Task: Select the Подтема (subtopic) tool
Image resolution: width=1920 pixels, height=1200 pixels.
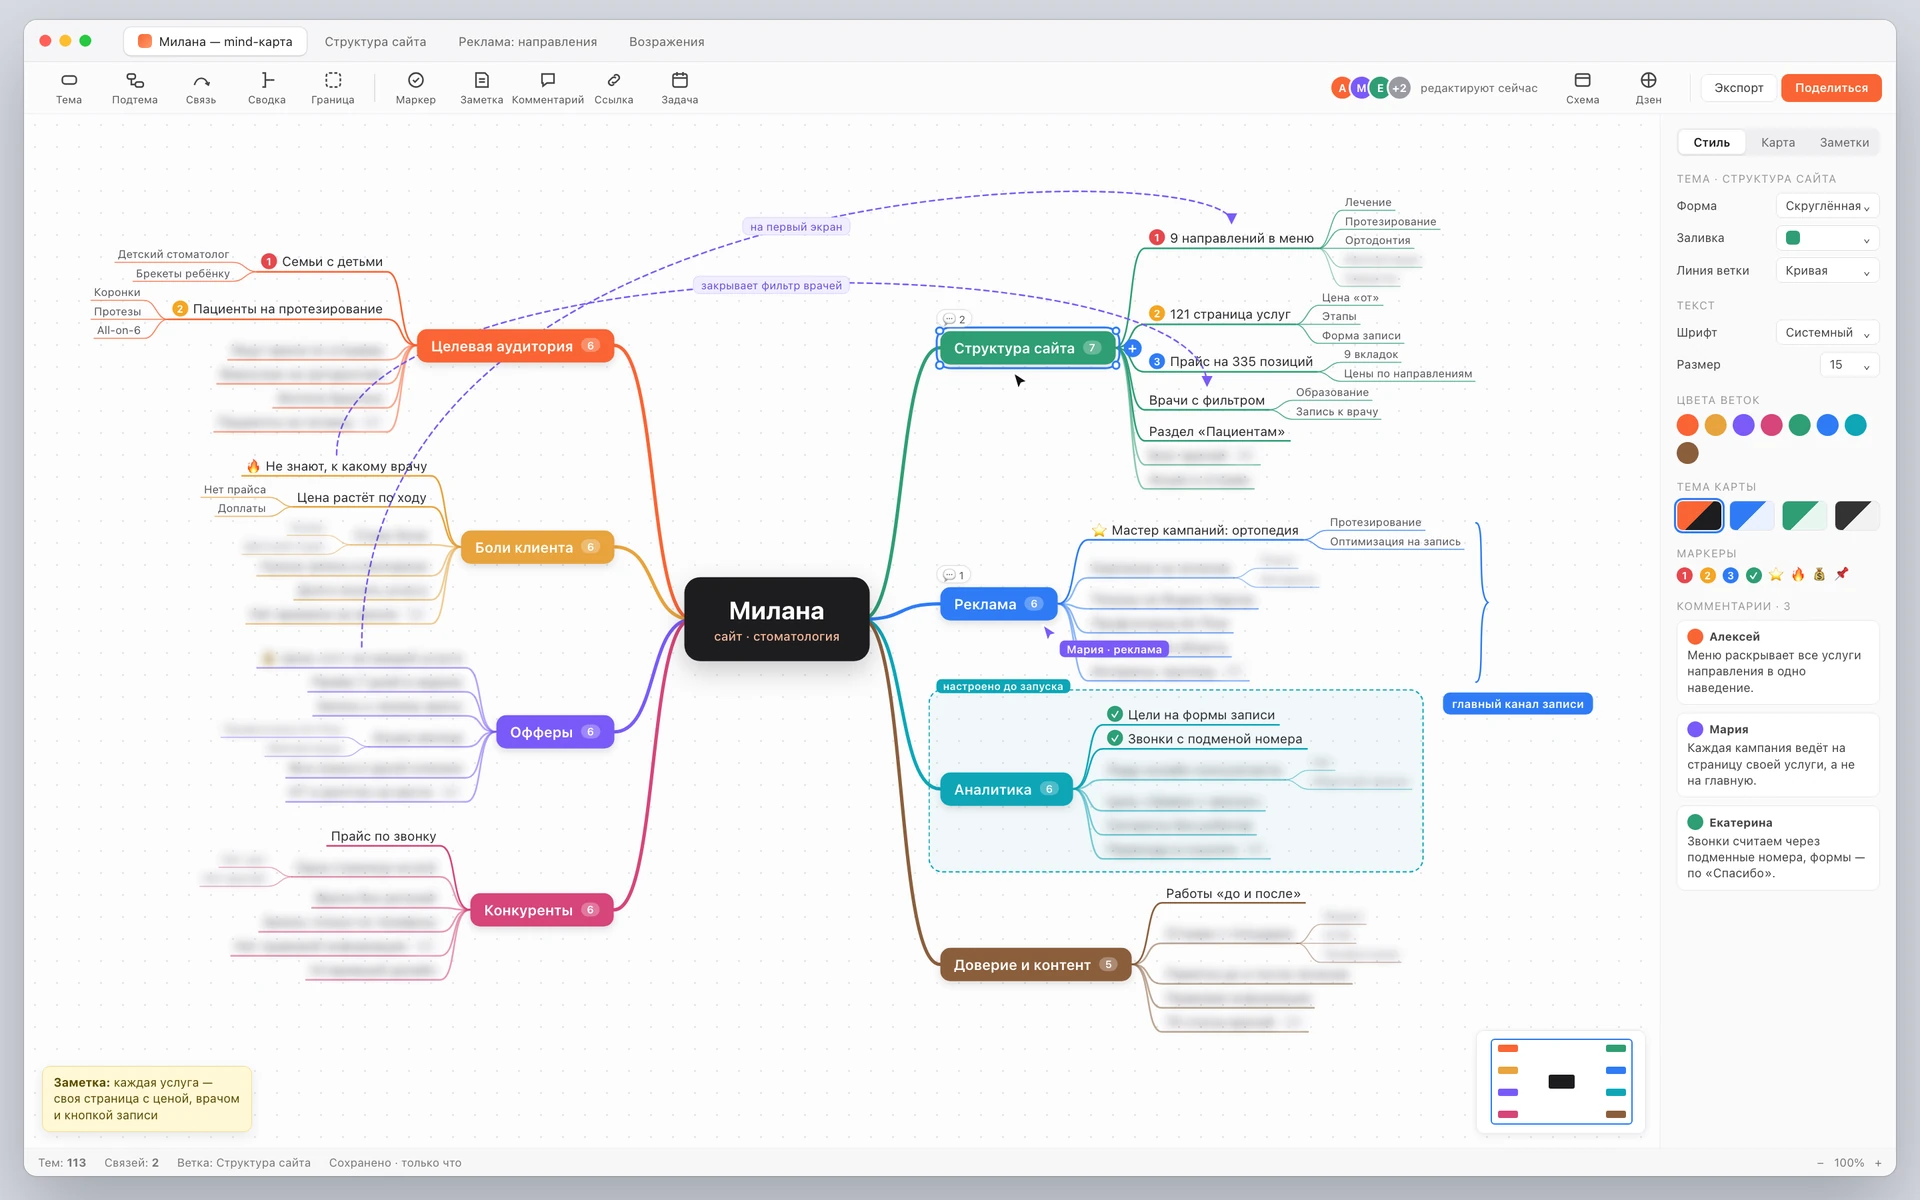Action: click(134, 88)
